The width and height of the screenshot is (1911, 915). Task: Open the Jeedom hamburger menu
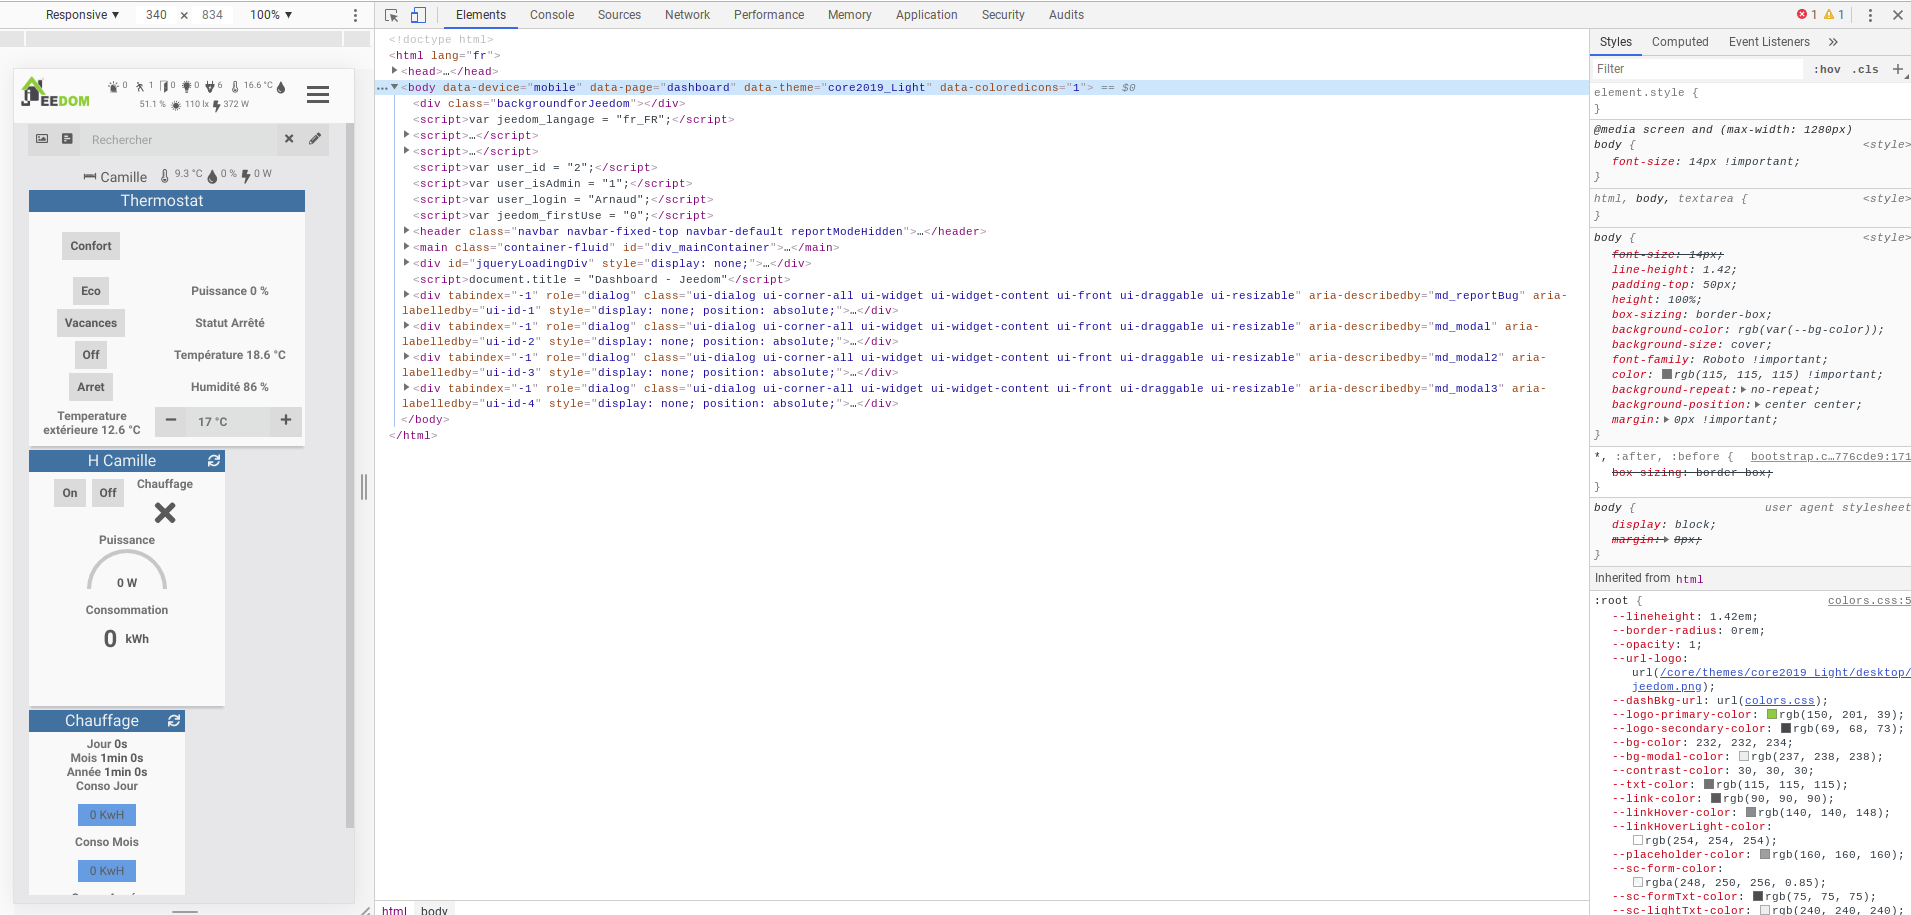pyautogui.click(x=318, y=94)
